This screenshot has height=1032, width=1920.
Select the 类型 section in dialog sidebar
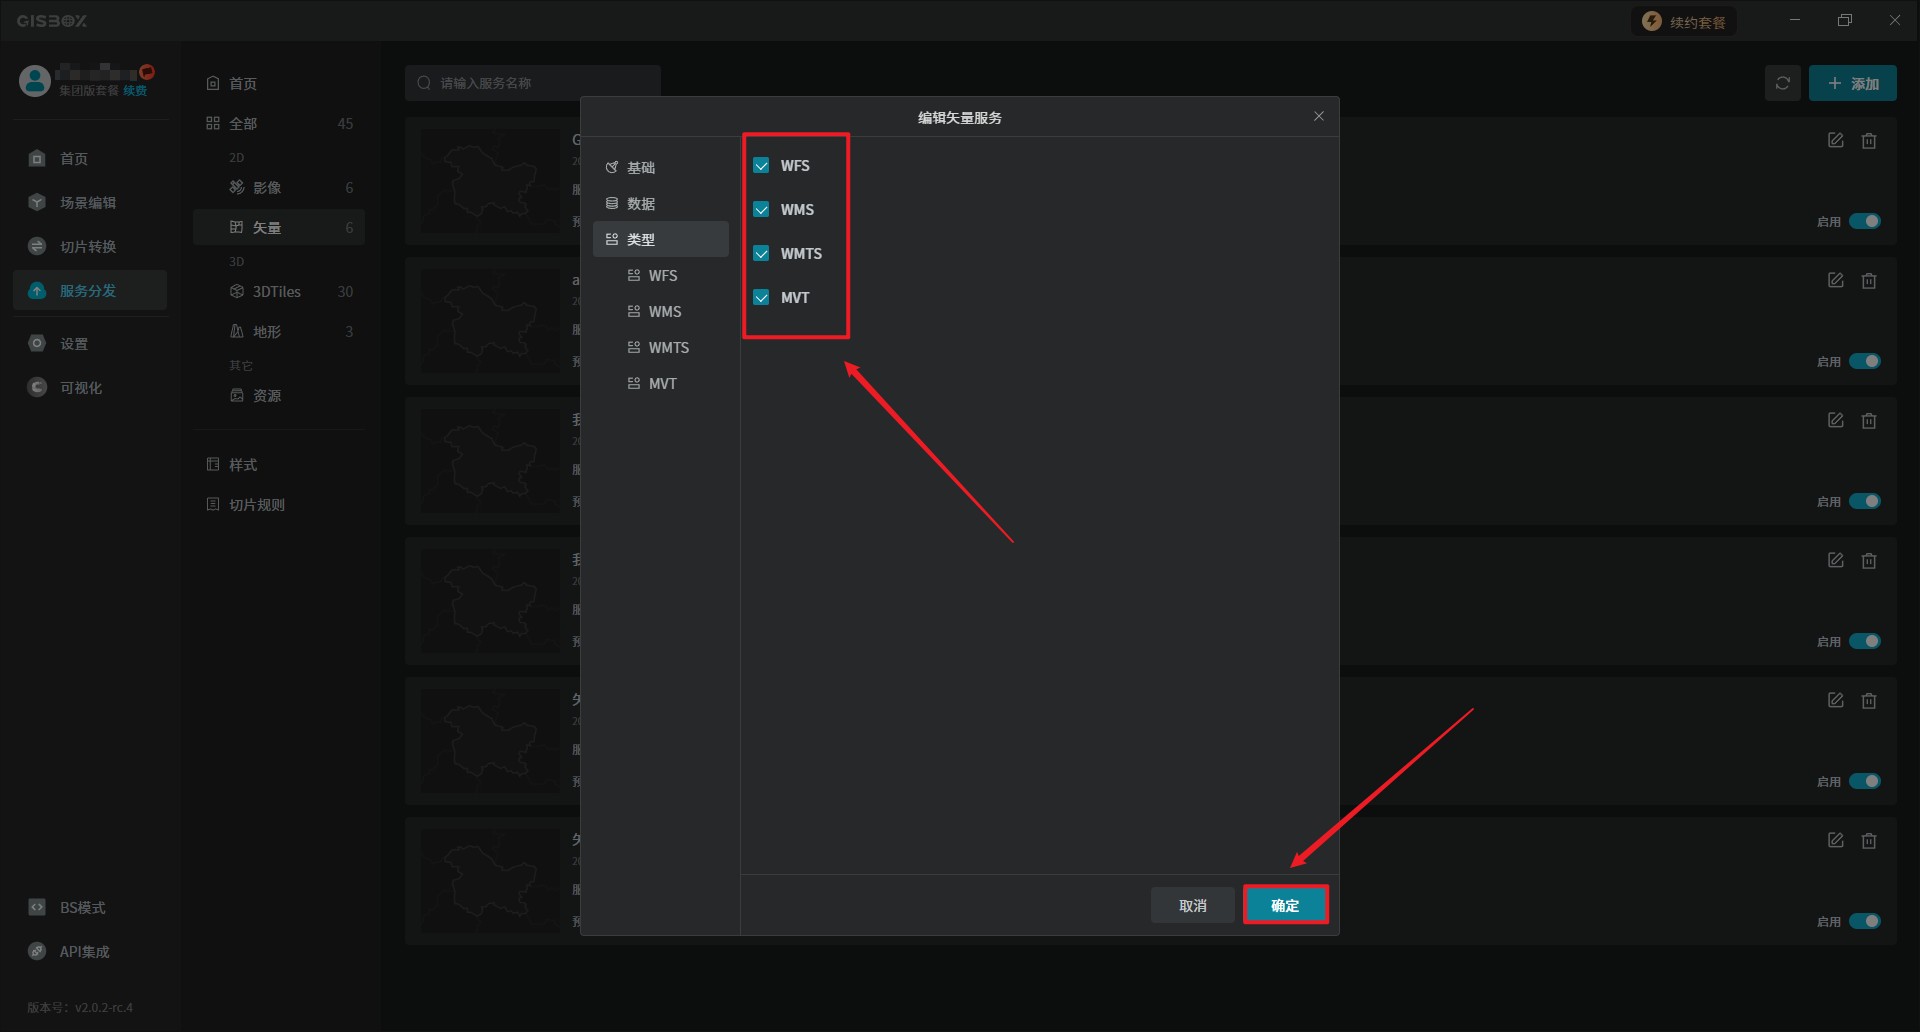[641, 240]
